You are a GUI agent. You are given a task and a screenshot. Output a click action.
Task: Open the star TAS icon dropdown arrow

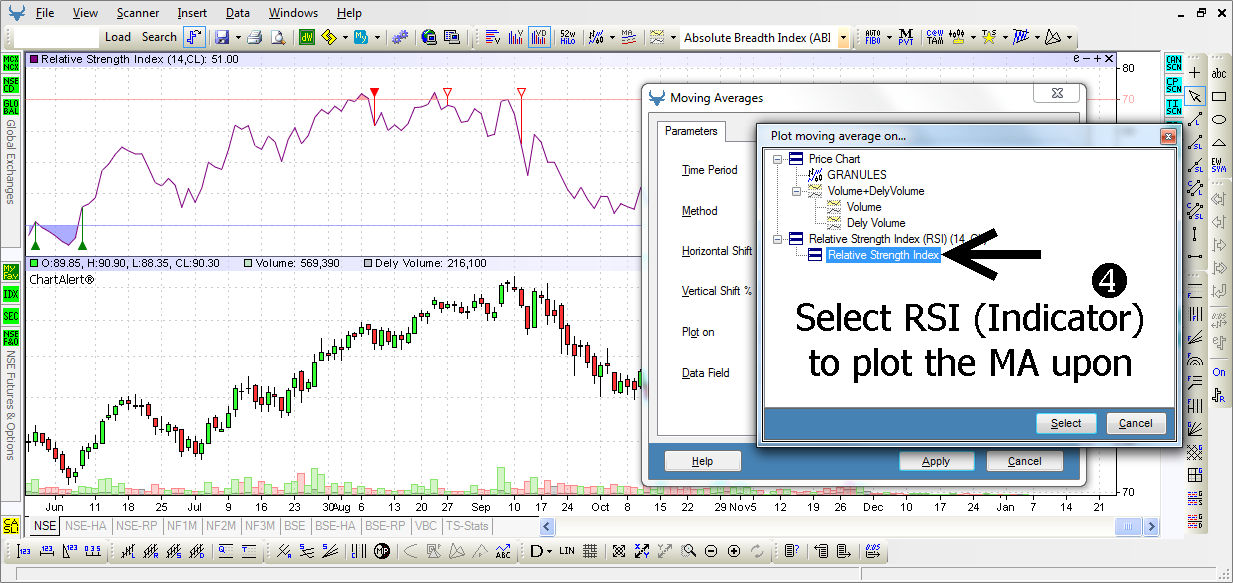tap(1003, 37)
